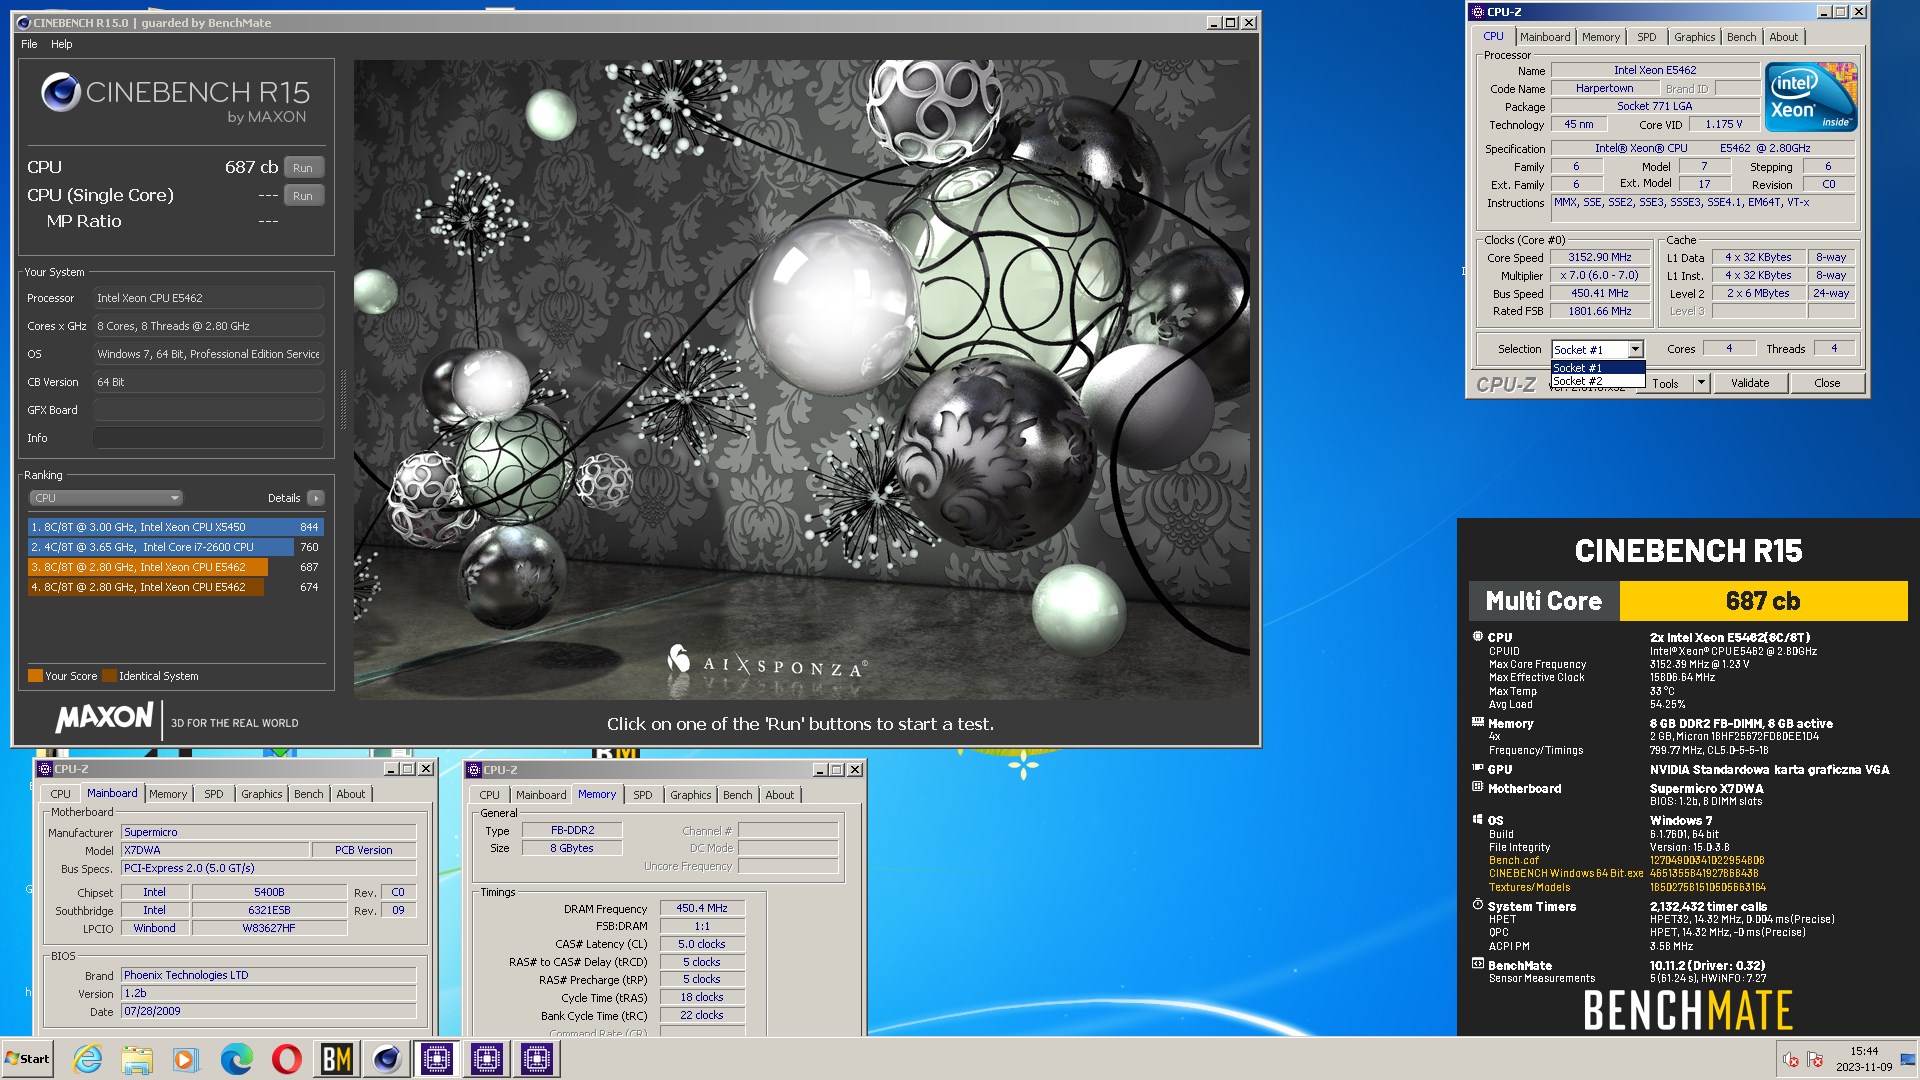Screen dimensions: 1920x1080
Task: Open About tab in CPU-Z Memory window
Action: (780, 795)
